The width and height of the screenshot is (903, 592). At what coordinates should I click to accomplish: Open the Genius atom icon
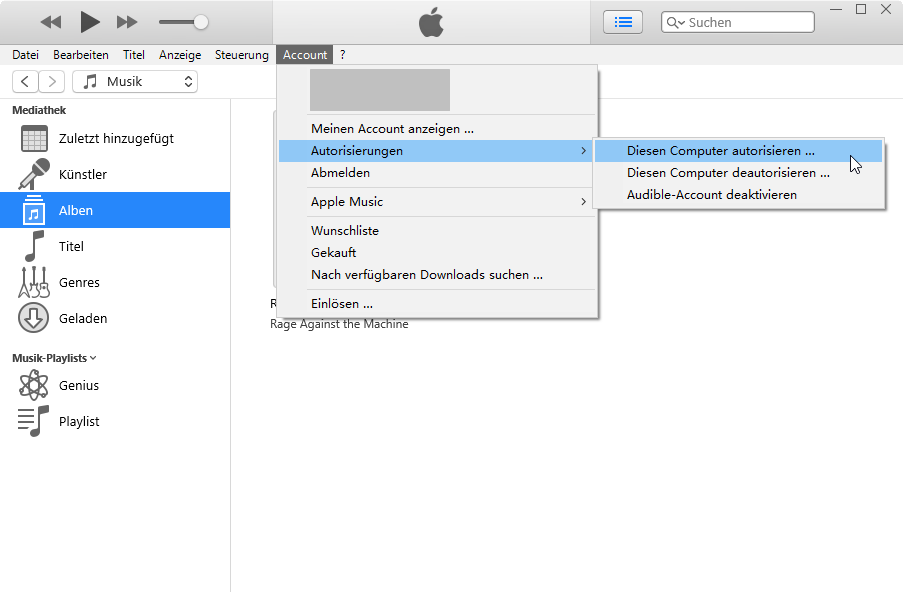(34, 386)
